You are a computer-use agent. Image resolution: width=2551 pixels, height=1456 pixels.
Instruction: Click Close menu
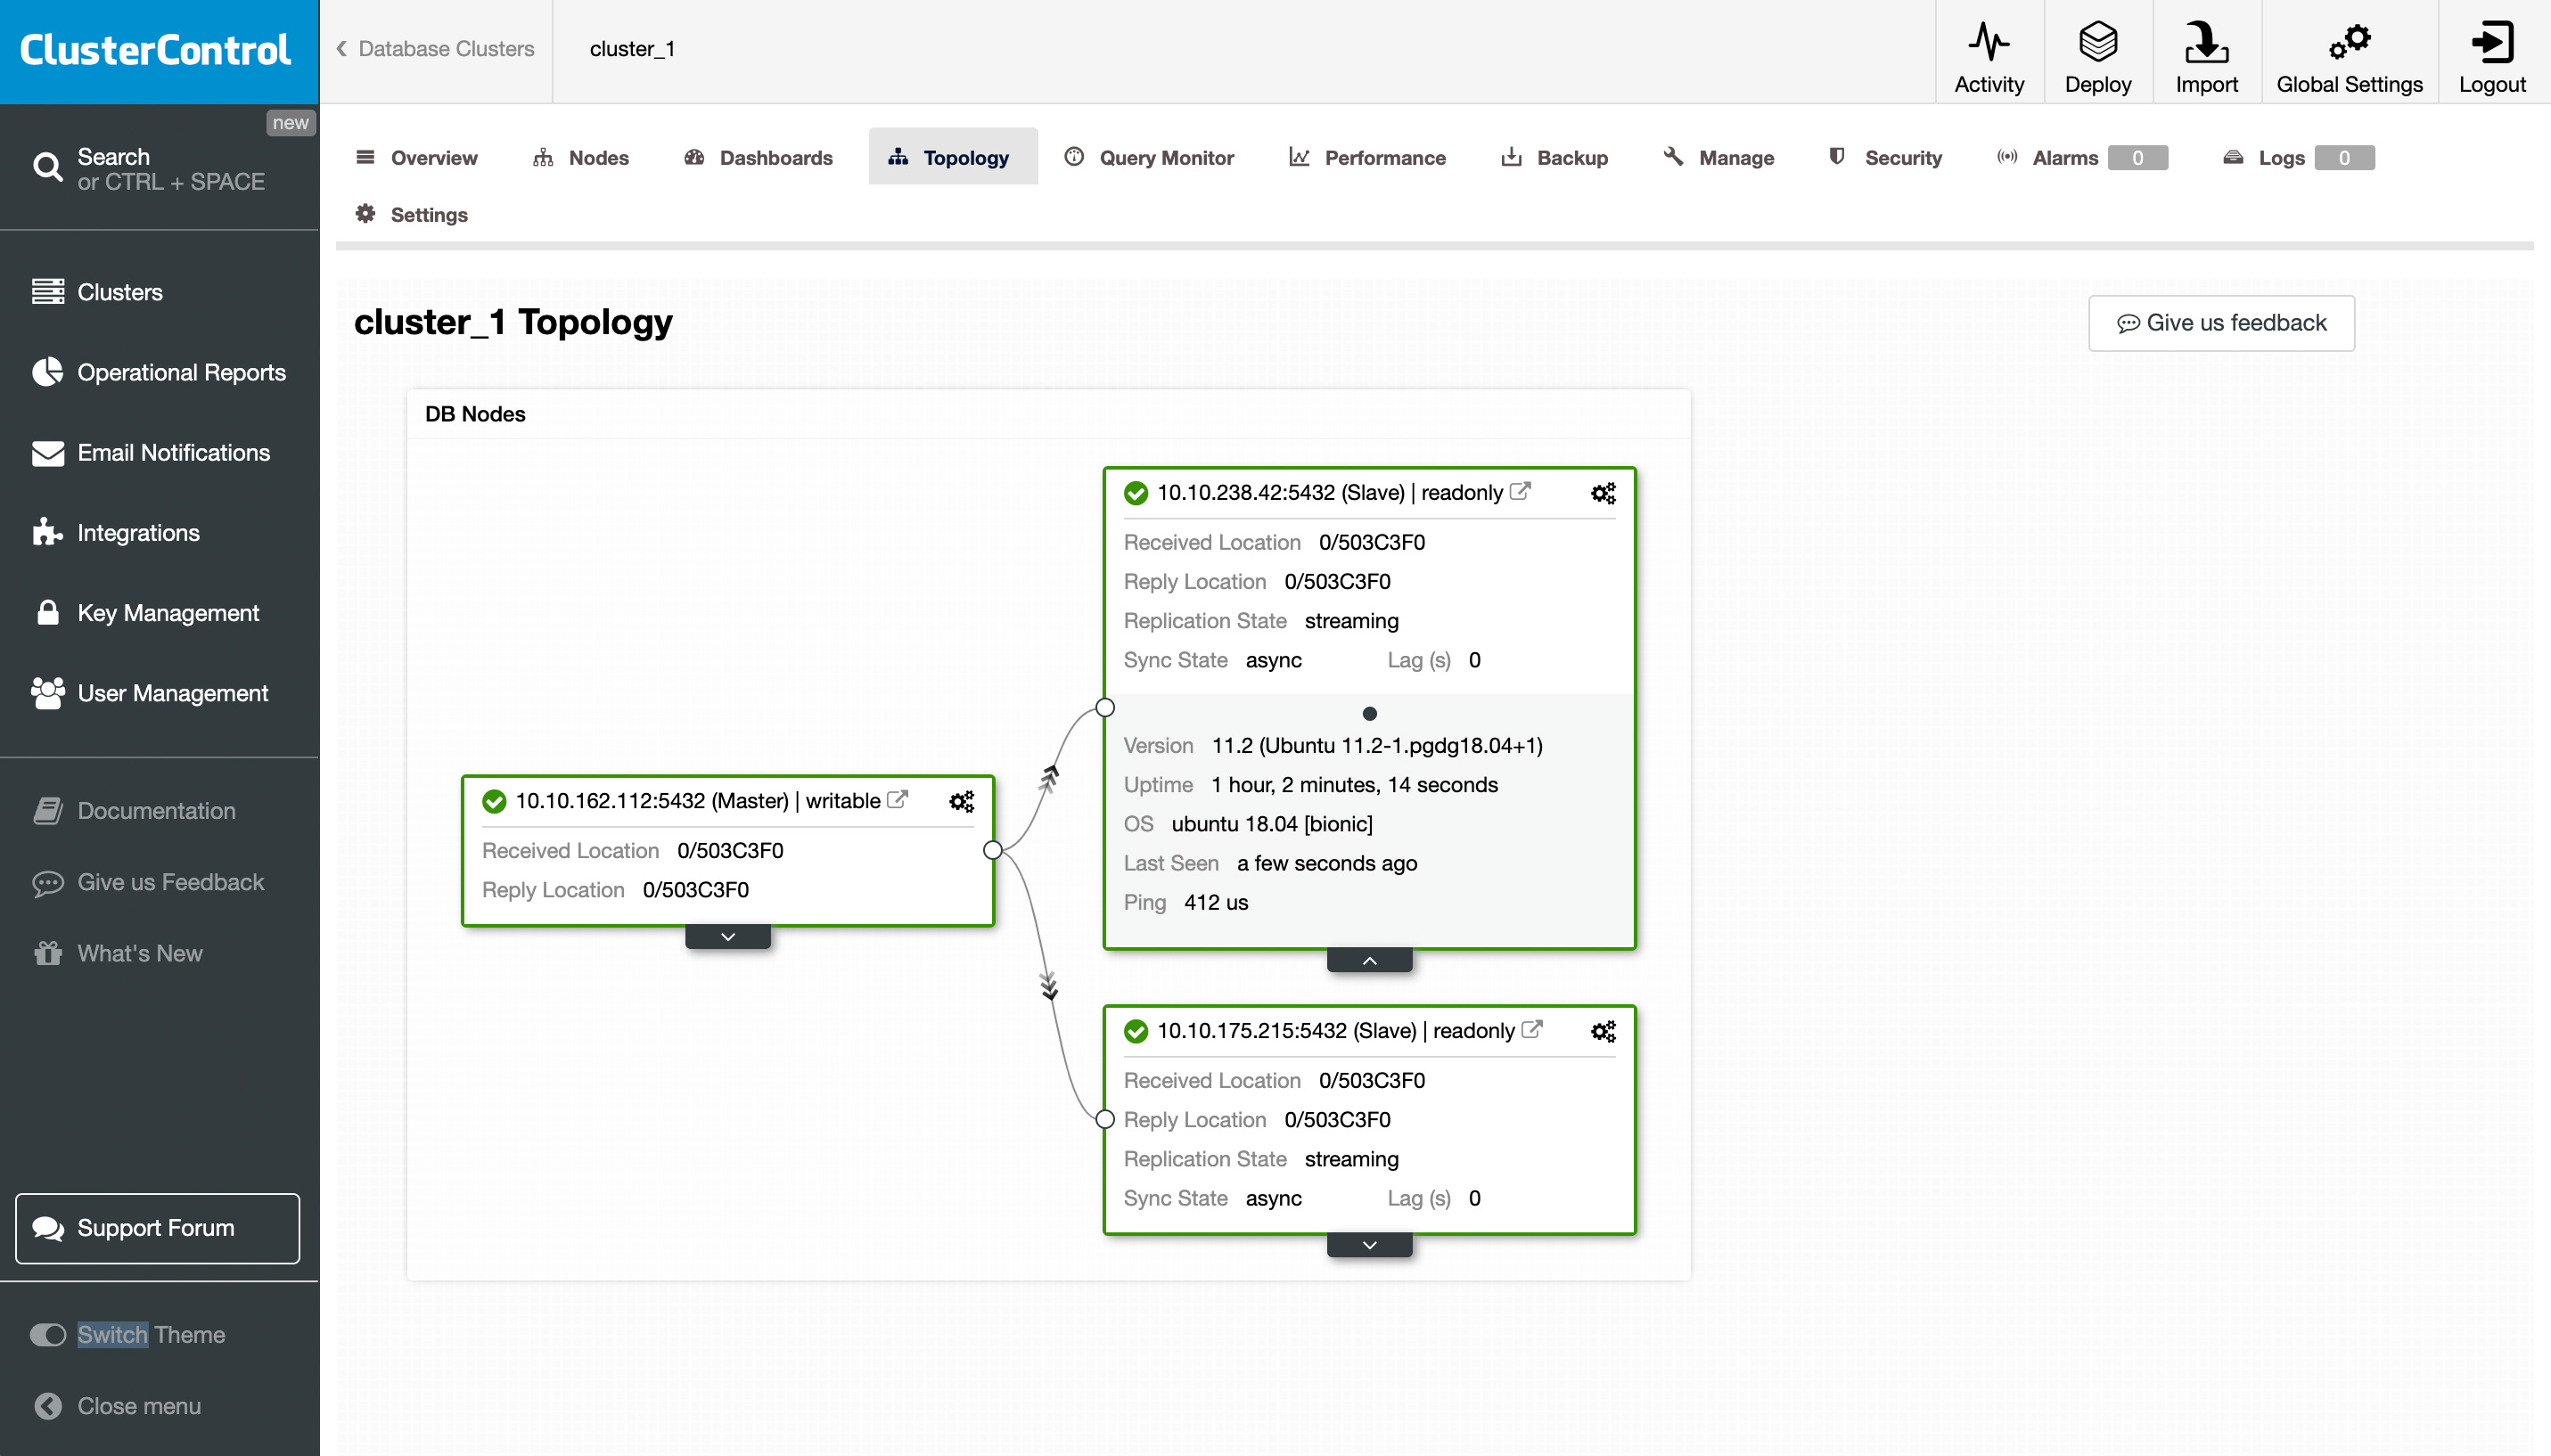pos(118,1406)
